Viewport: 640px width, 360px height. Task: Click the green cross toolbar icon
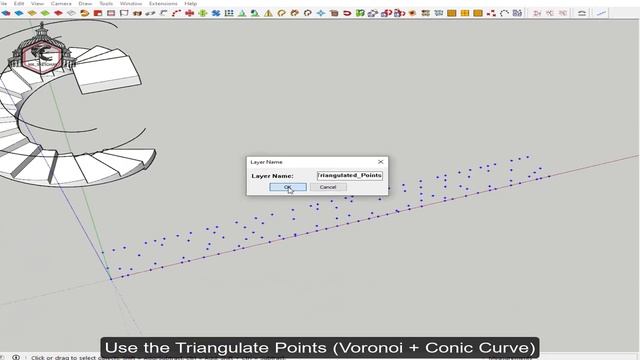202,13
